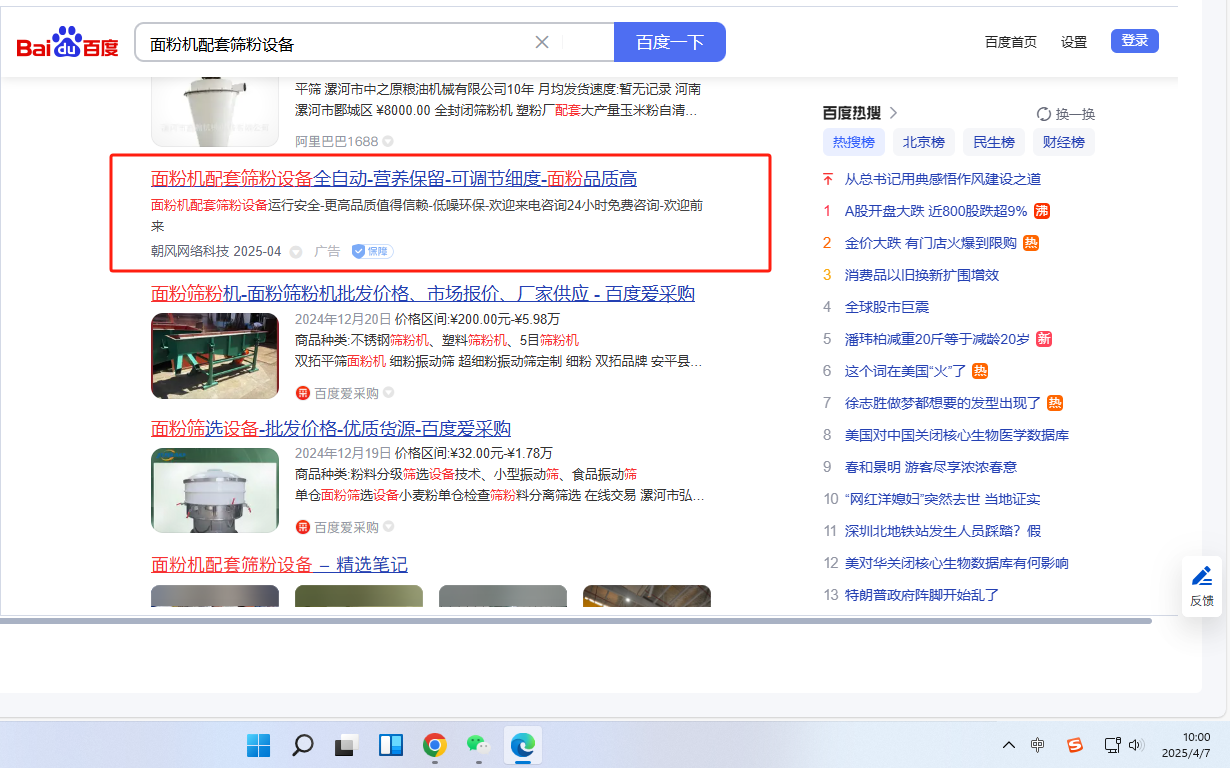
Task: Click the 换一换 refresh icon
Action: tap(1044, 114)
